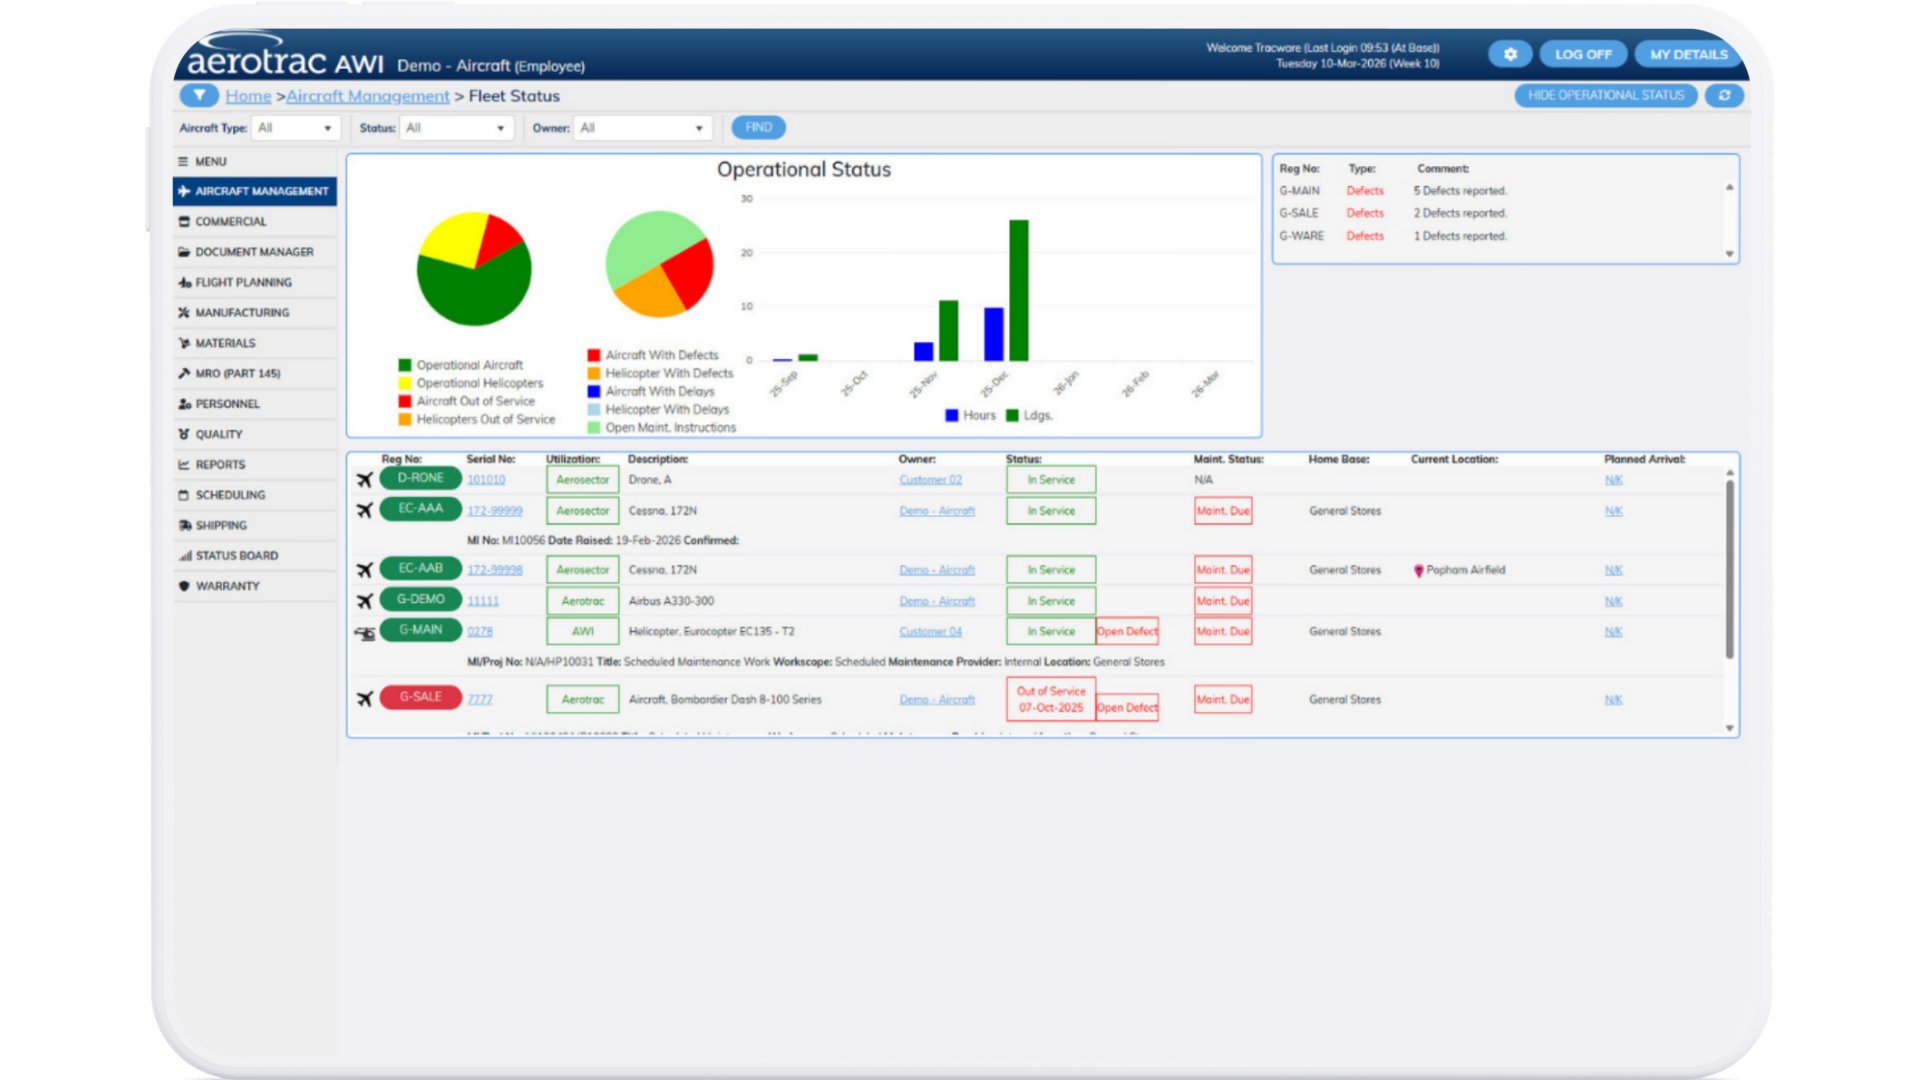Click the Shipping truck icon

[184, 526]
